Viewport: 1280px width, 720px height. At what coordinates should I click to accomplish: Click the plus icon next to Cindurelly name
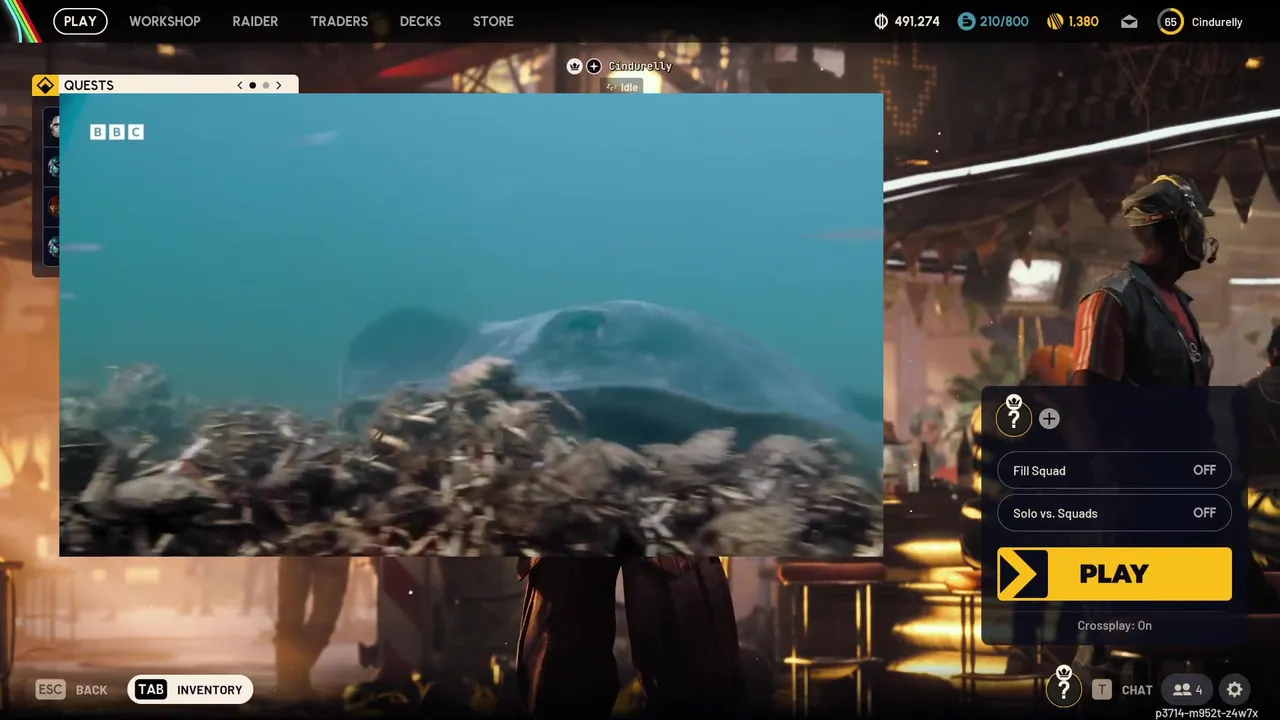pos(594,66)
